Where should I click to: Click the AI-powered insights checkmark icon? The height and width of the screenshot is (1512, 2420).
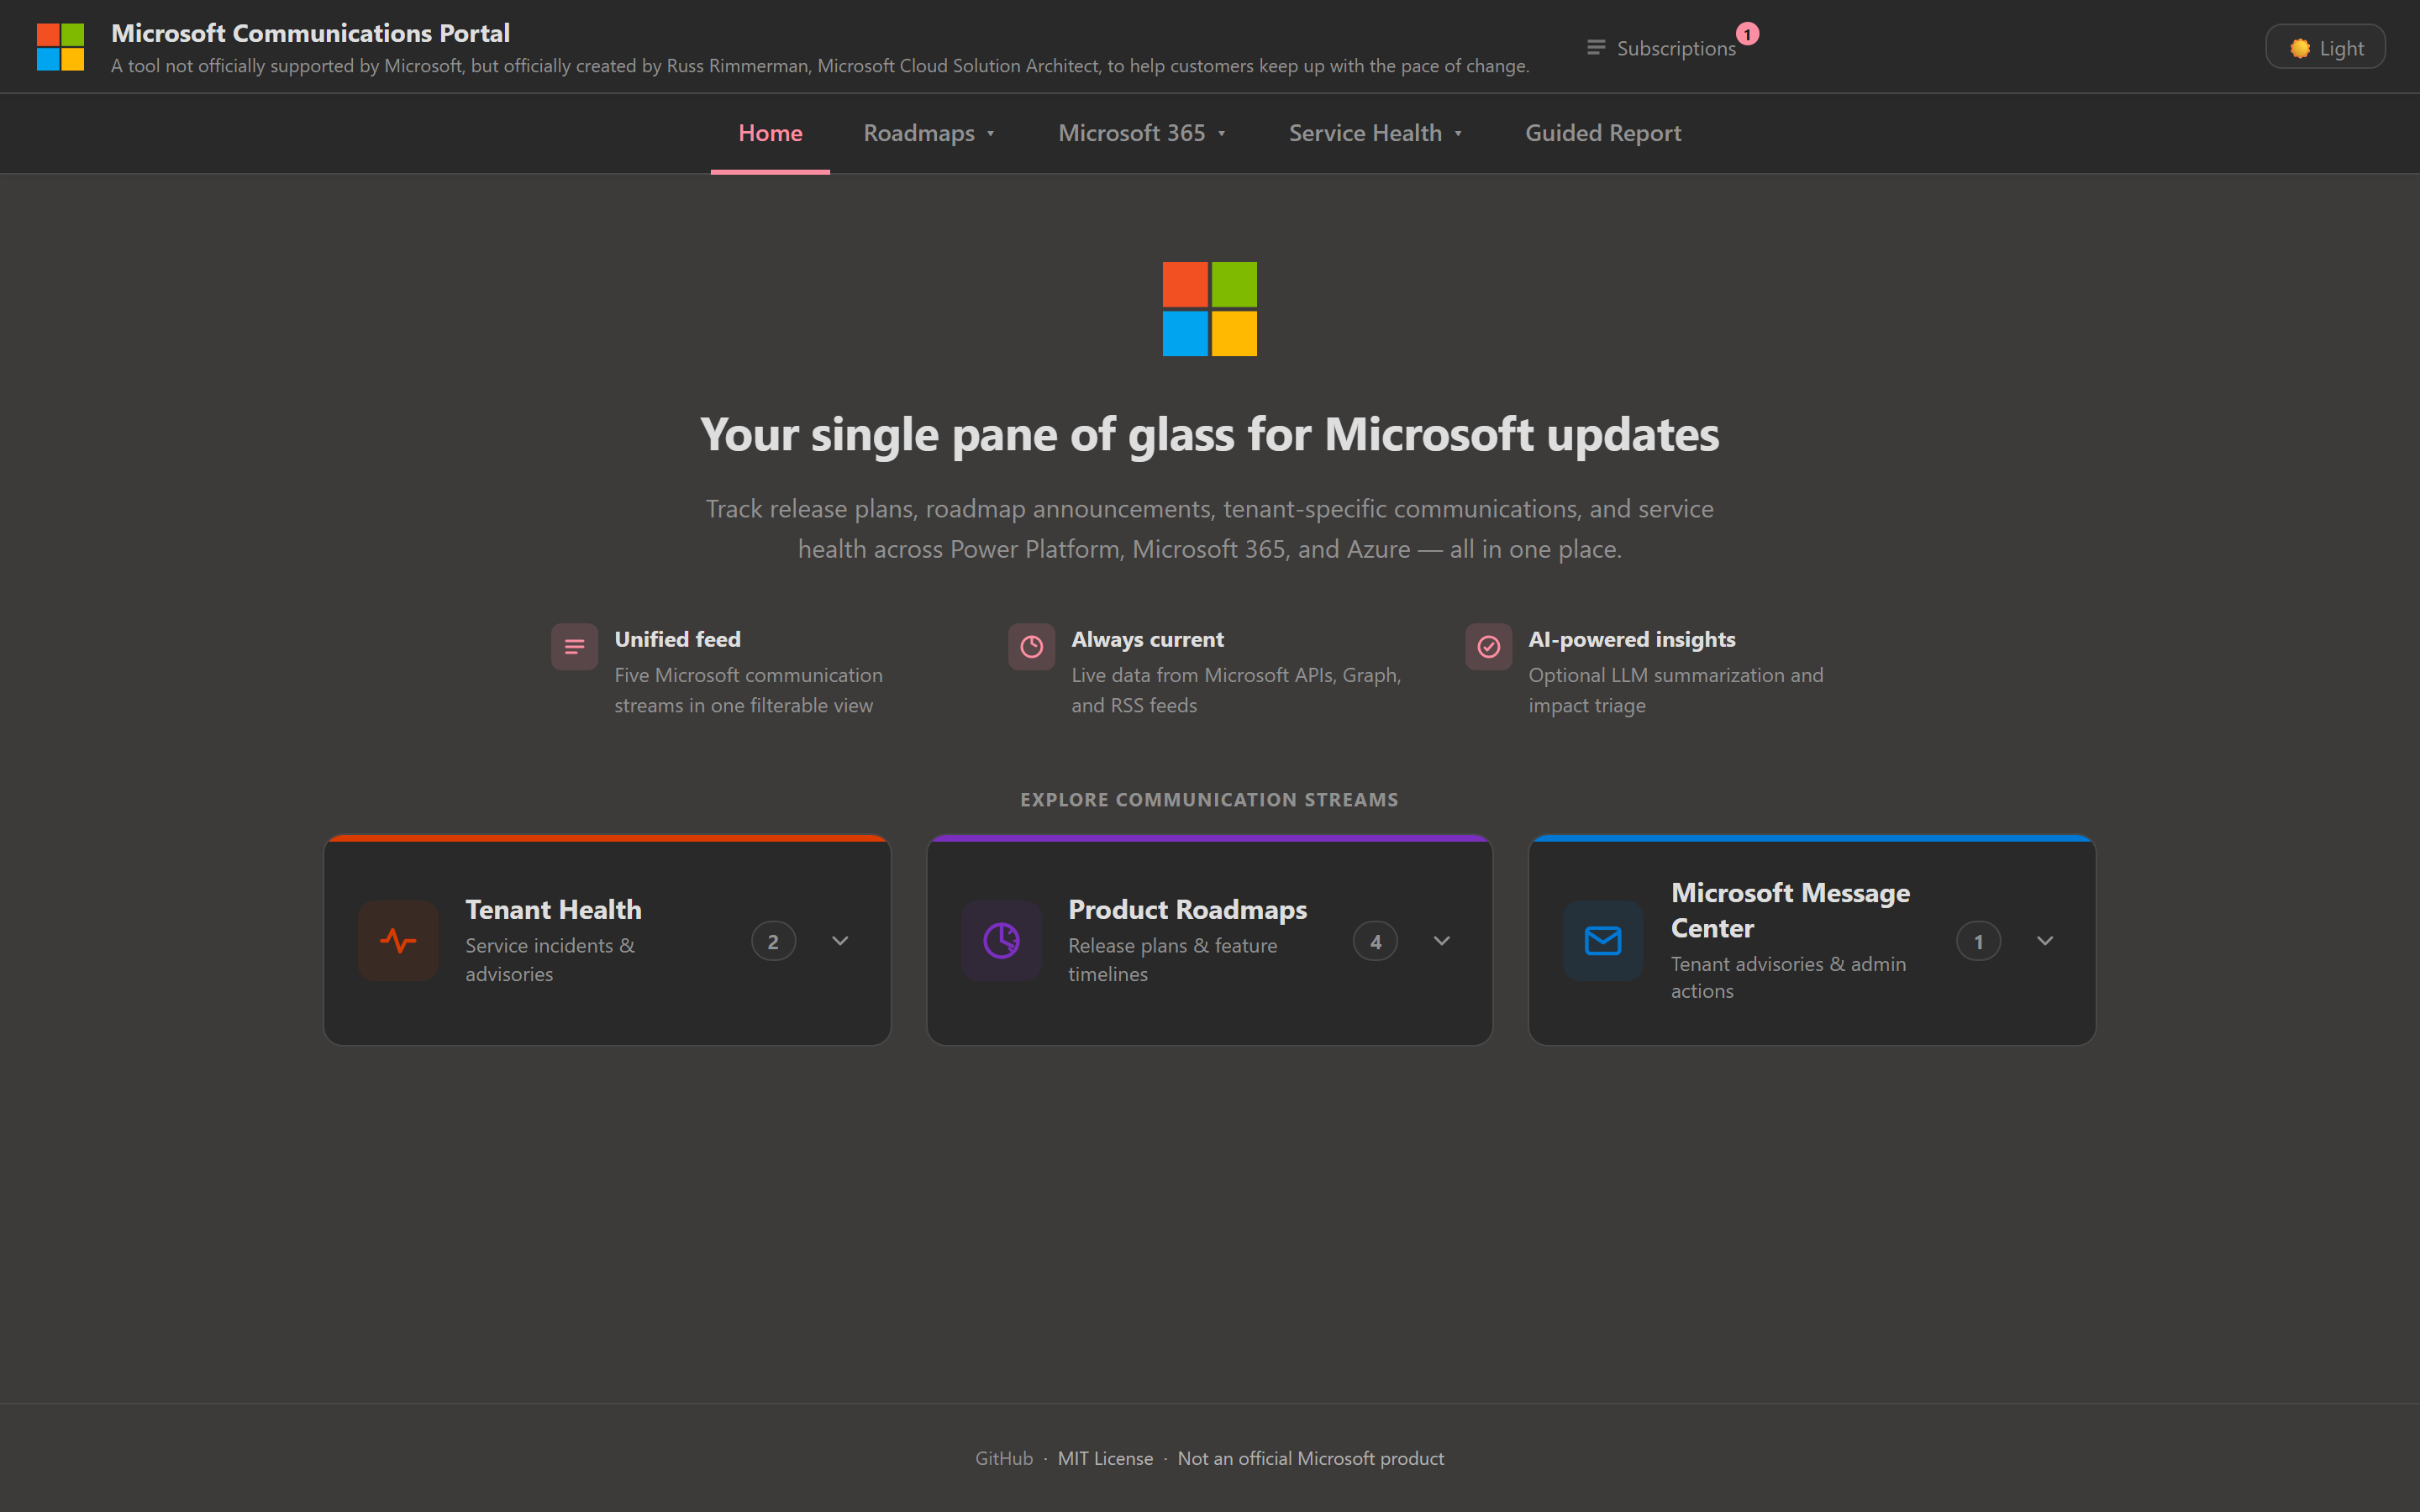click(1488, 647)
